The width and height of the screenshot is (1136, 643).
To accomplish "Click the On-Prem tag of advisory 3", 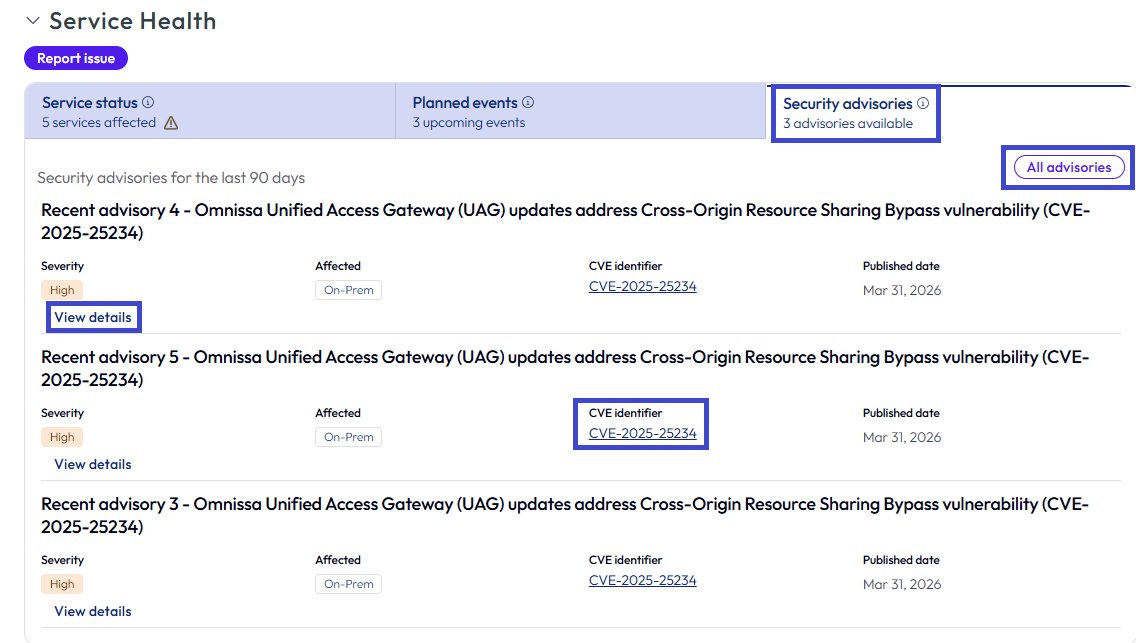I will tap(348, 584).
